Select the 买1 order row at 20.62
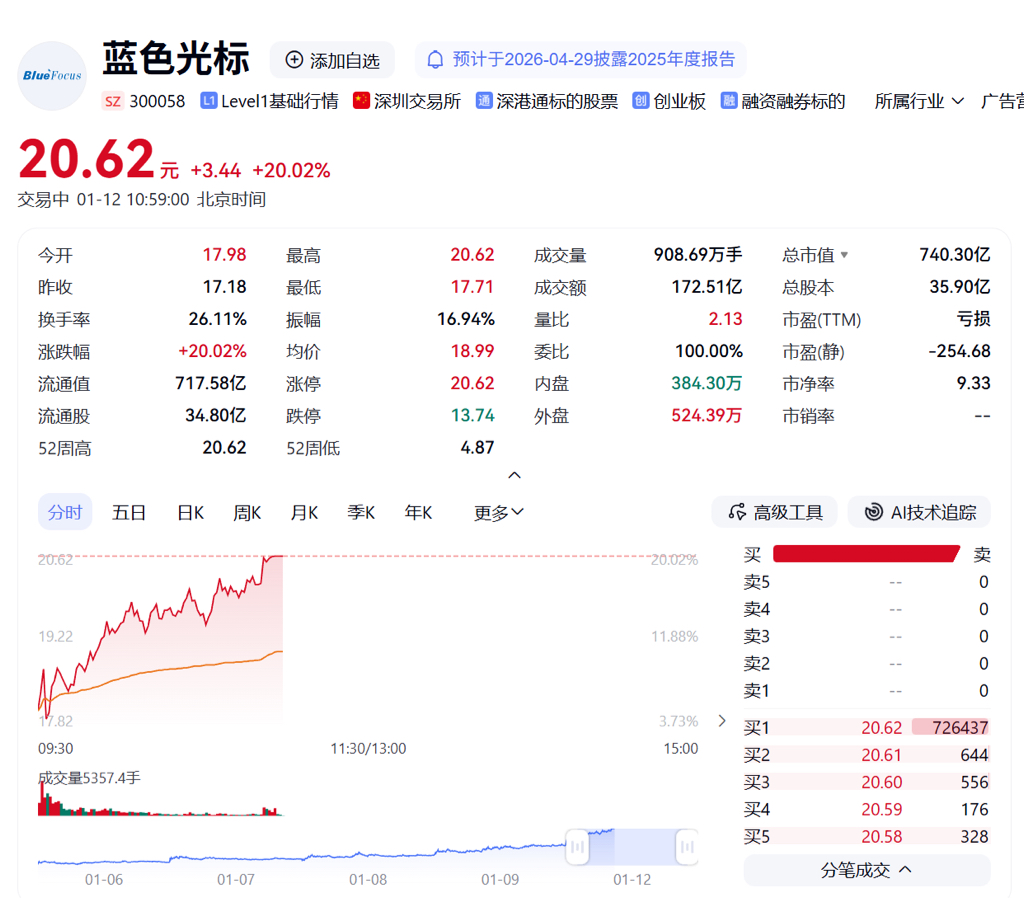 pyautogui.click(x=867, y=727)
